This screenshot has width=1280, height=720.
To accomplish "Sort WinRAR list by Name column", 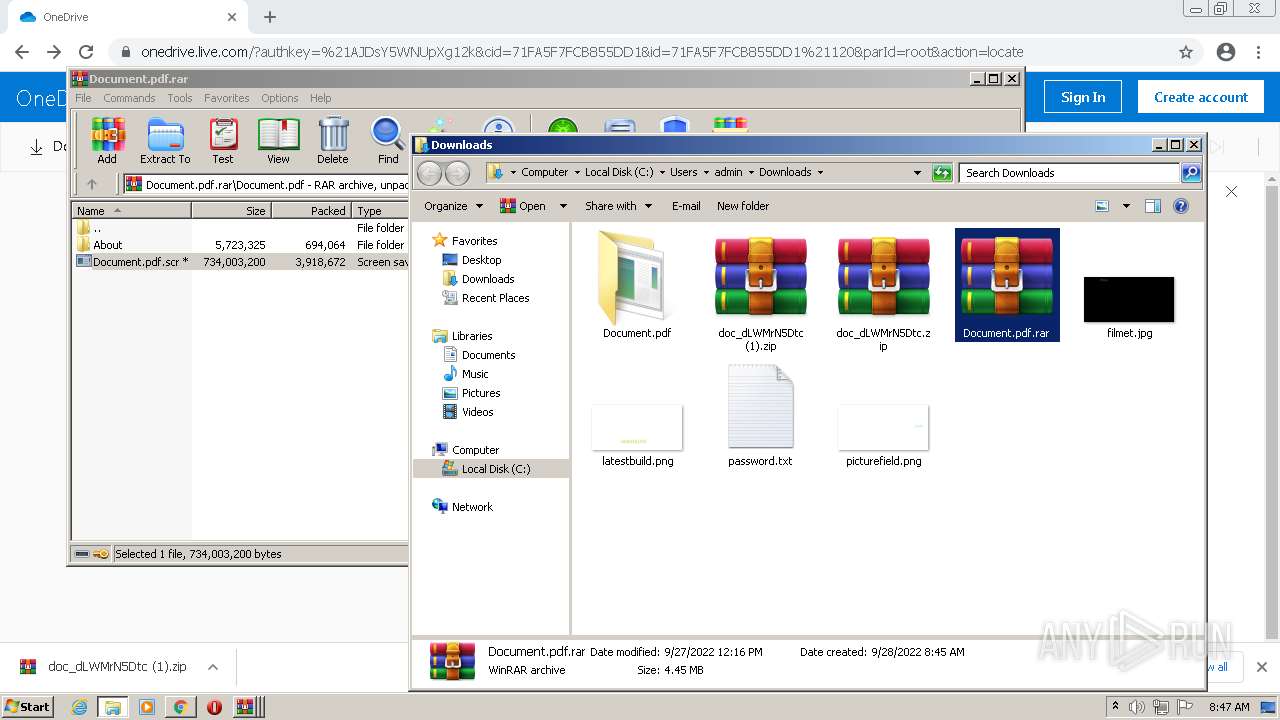I will coord(131,211).
